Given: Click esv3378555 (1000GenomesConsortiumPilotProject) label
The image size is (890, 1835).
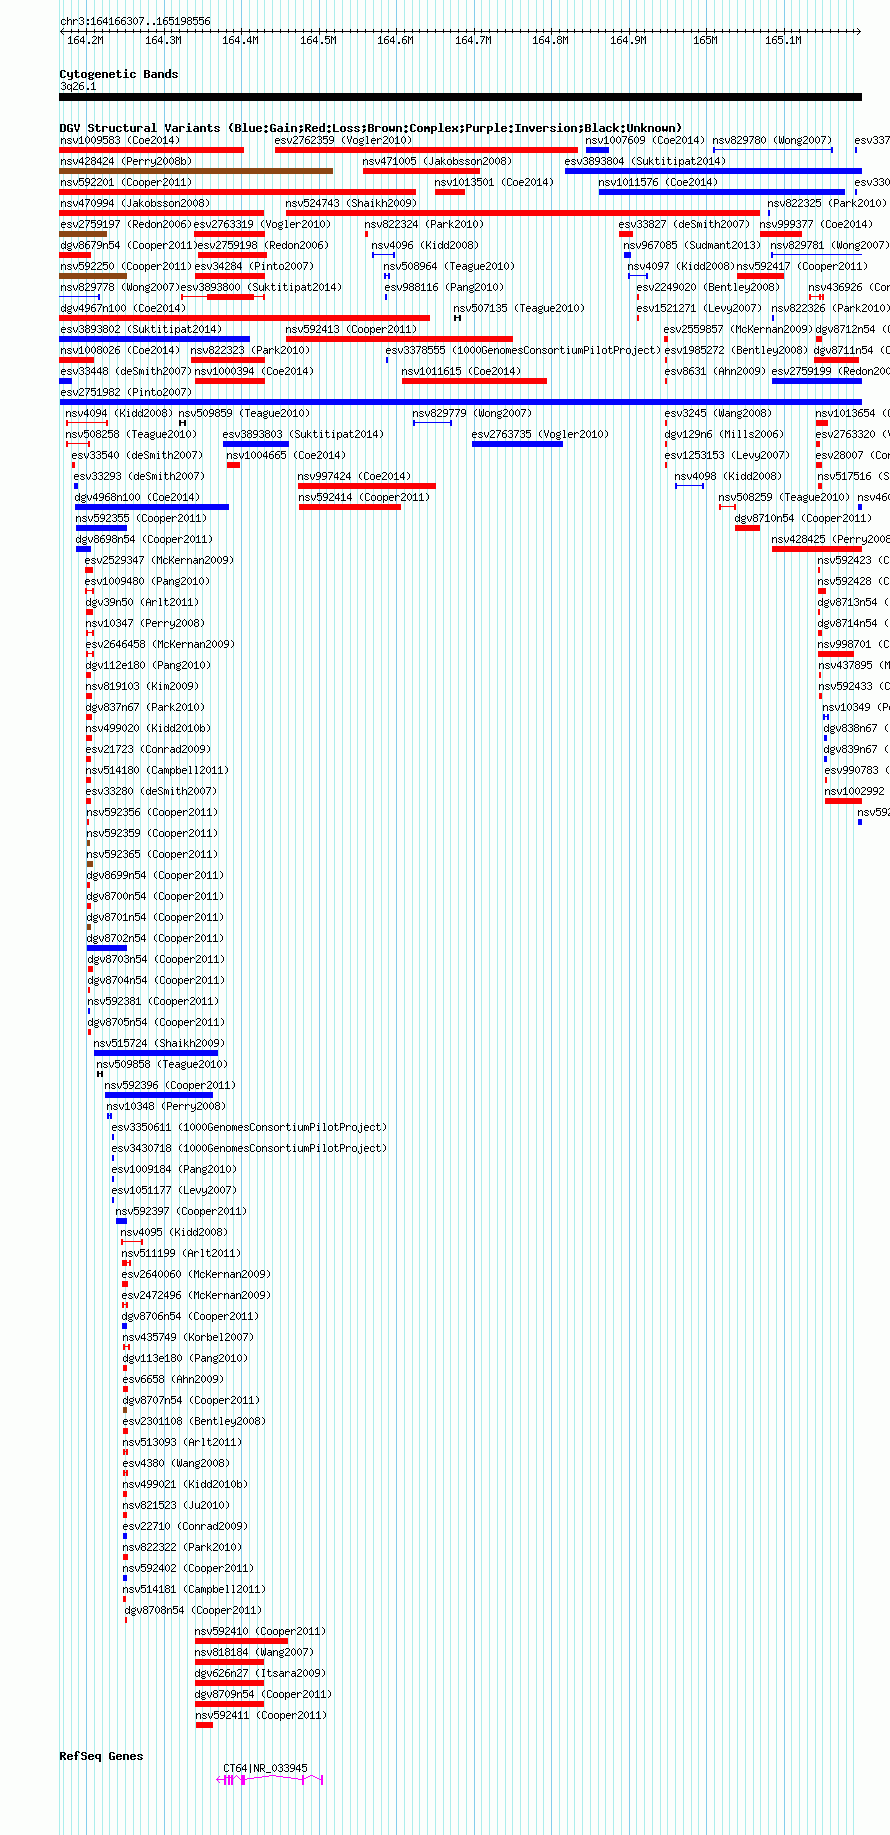Looking at the screenshot, I should tap(523, 350).
